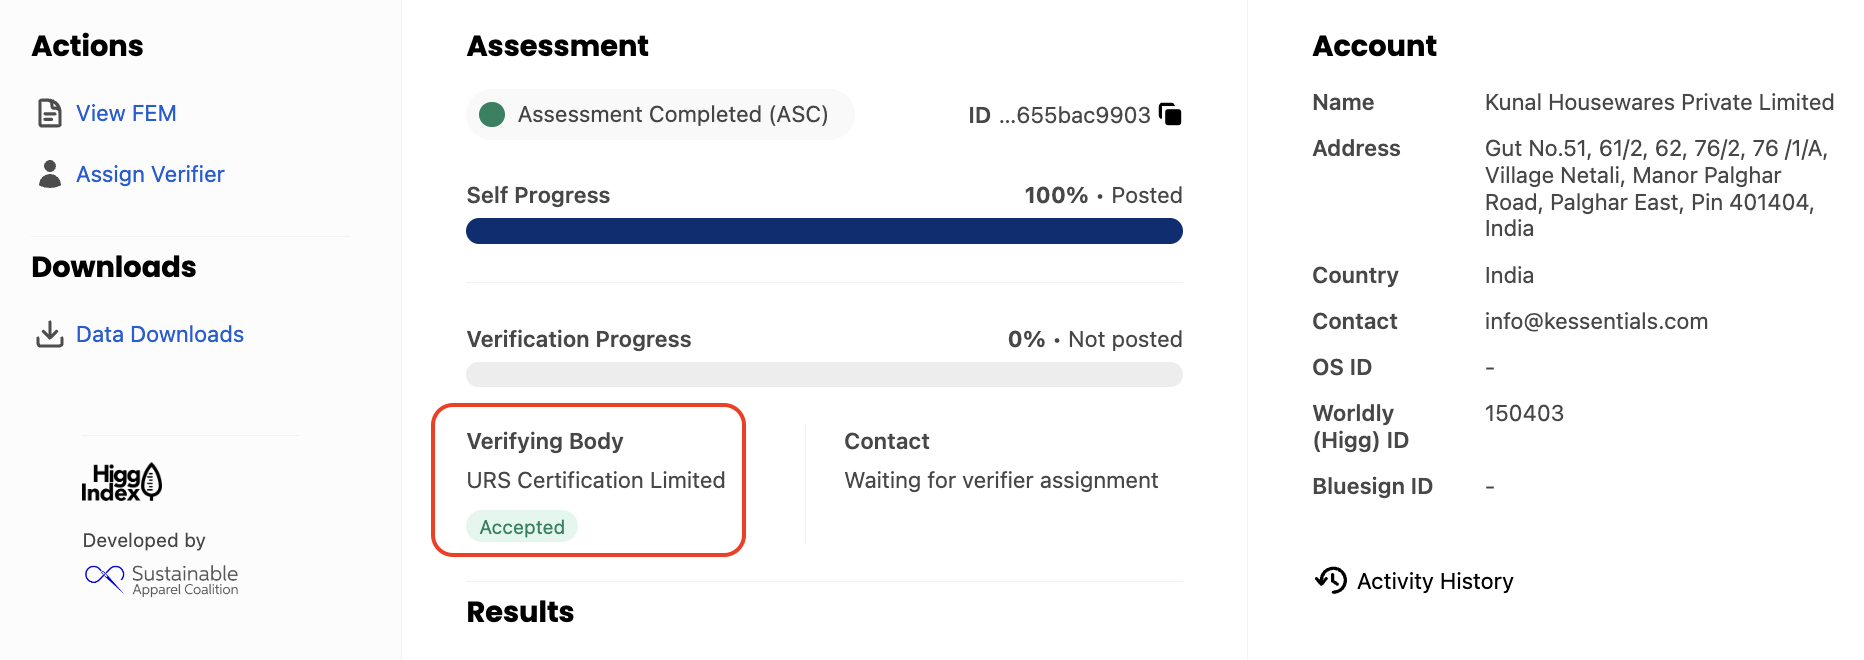Click the Data Downloads download icon

pos(49,334)
